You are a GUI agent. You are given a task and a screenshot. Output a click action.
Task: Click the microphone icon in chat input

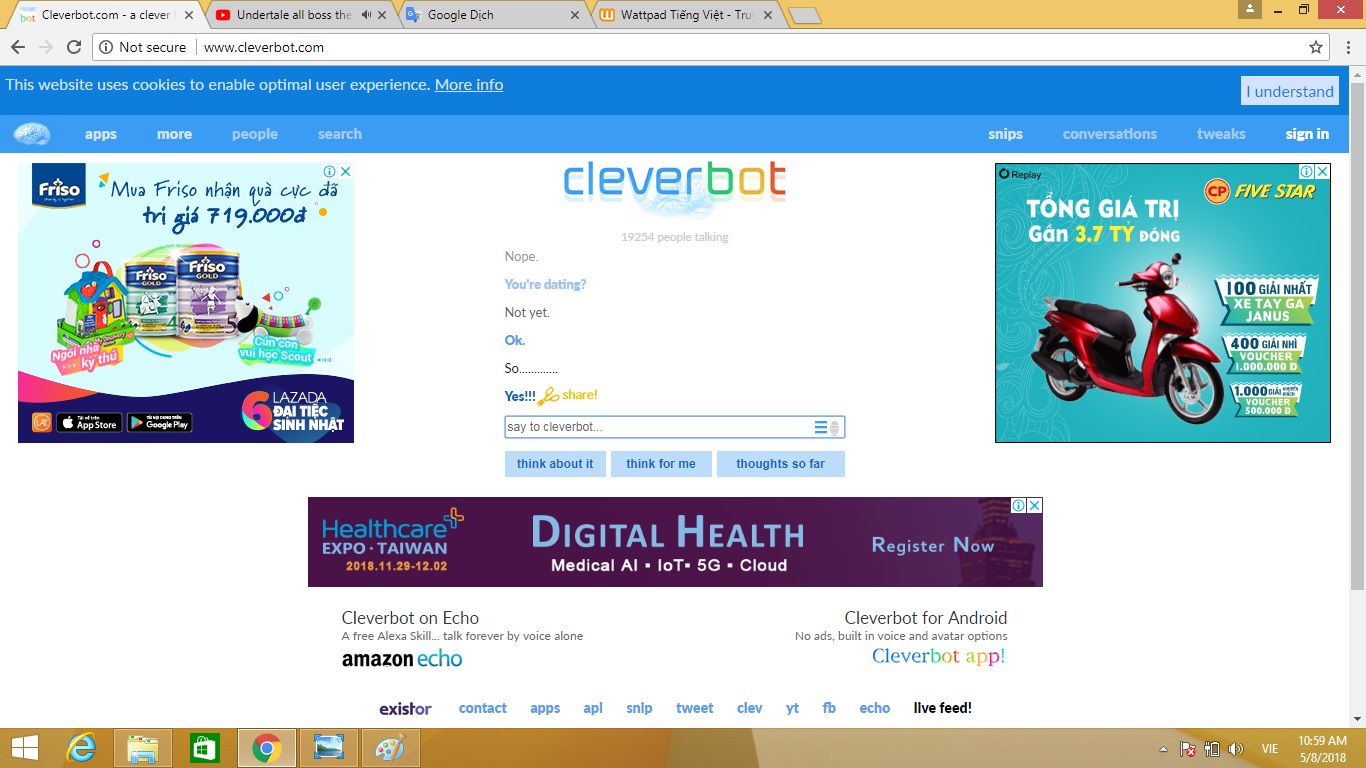836,428
